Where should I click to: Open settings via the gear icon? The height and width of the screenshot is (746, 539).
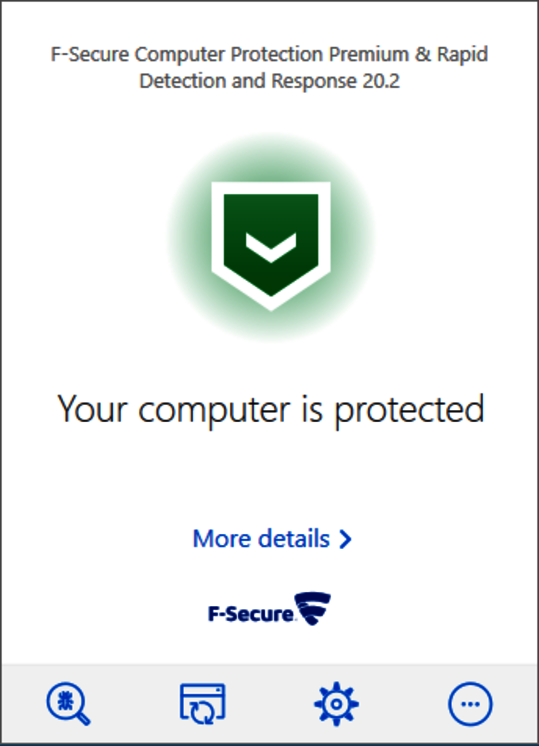(x=336, y=704)
